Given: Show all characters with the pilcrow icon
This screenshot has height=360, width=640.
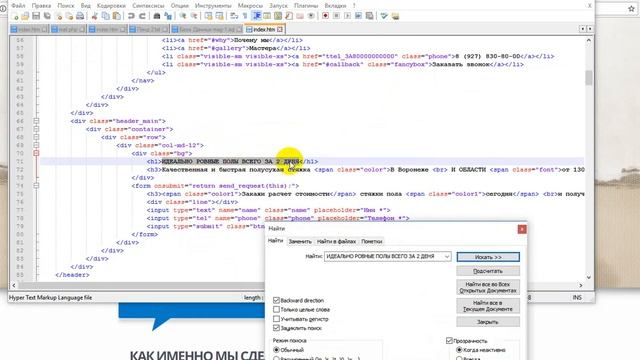Looking at the screenshot, I should (x=245, y=16).
